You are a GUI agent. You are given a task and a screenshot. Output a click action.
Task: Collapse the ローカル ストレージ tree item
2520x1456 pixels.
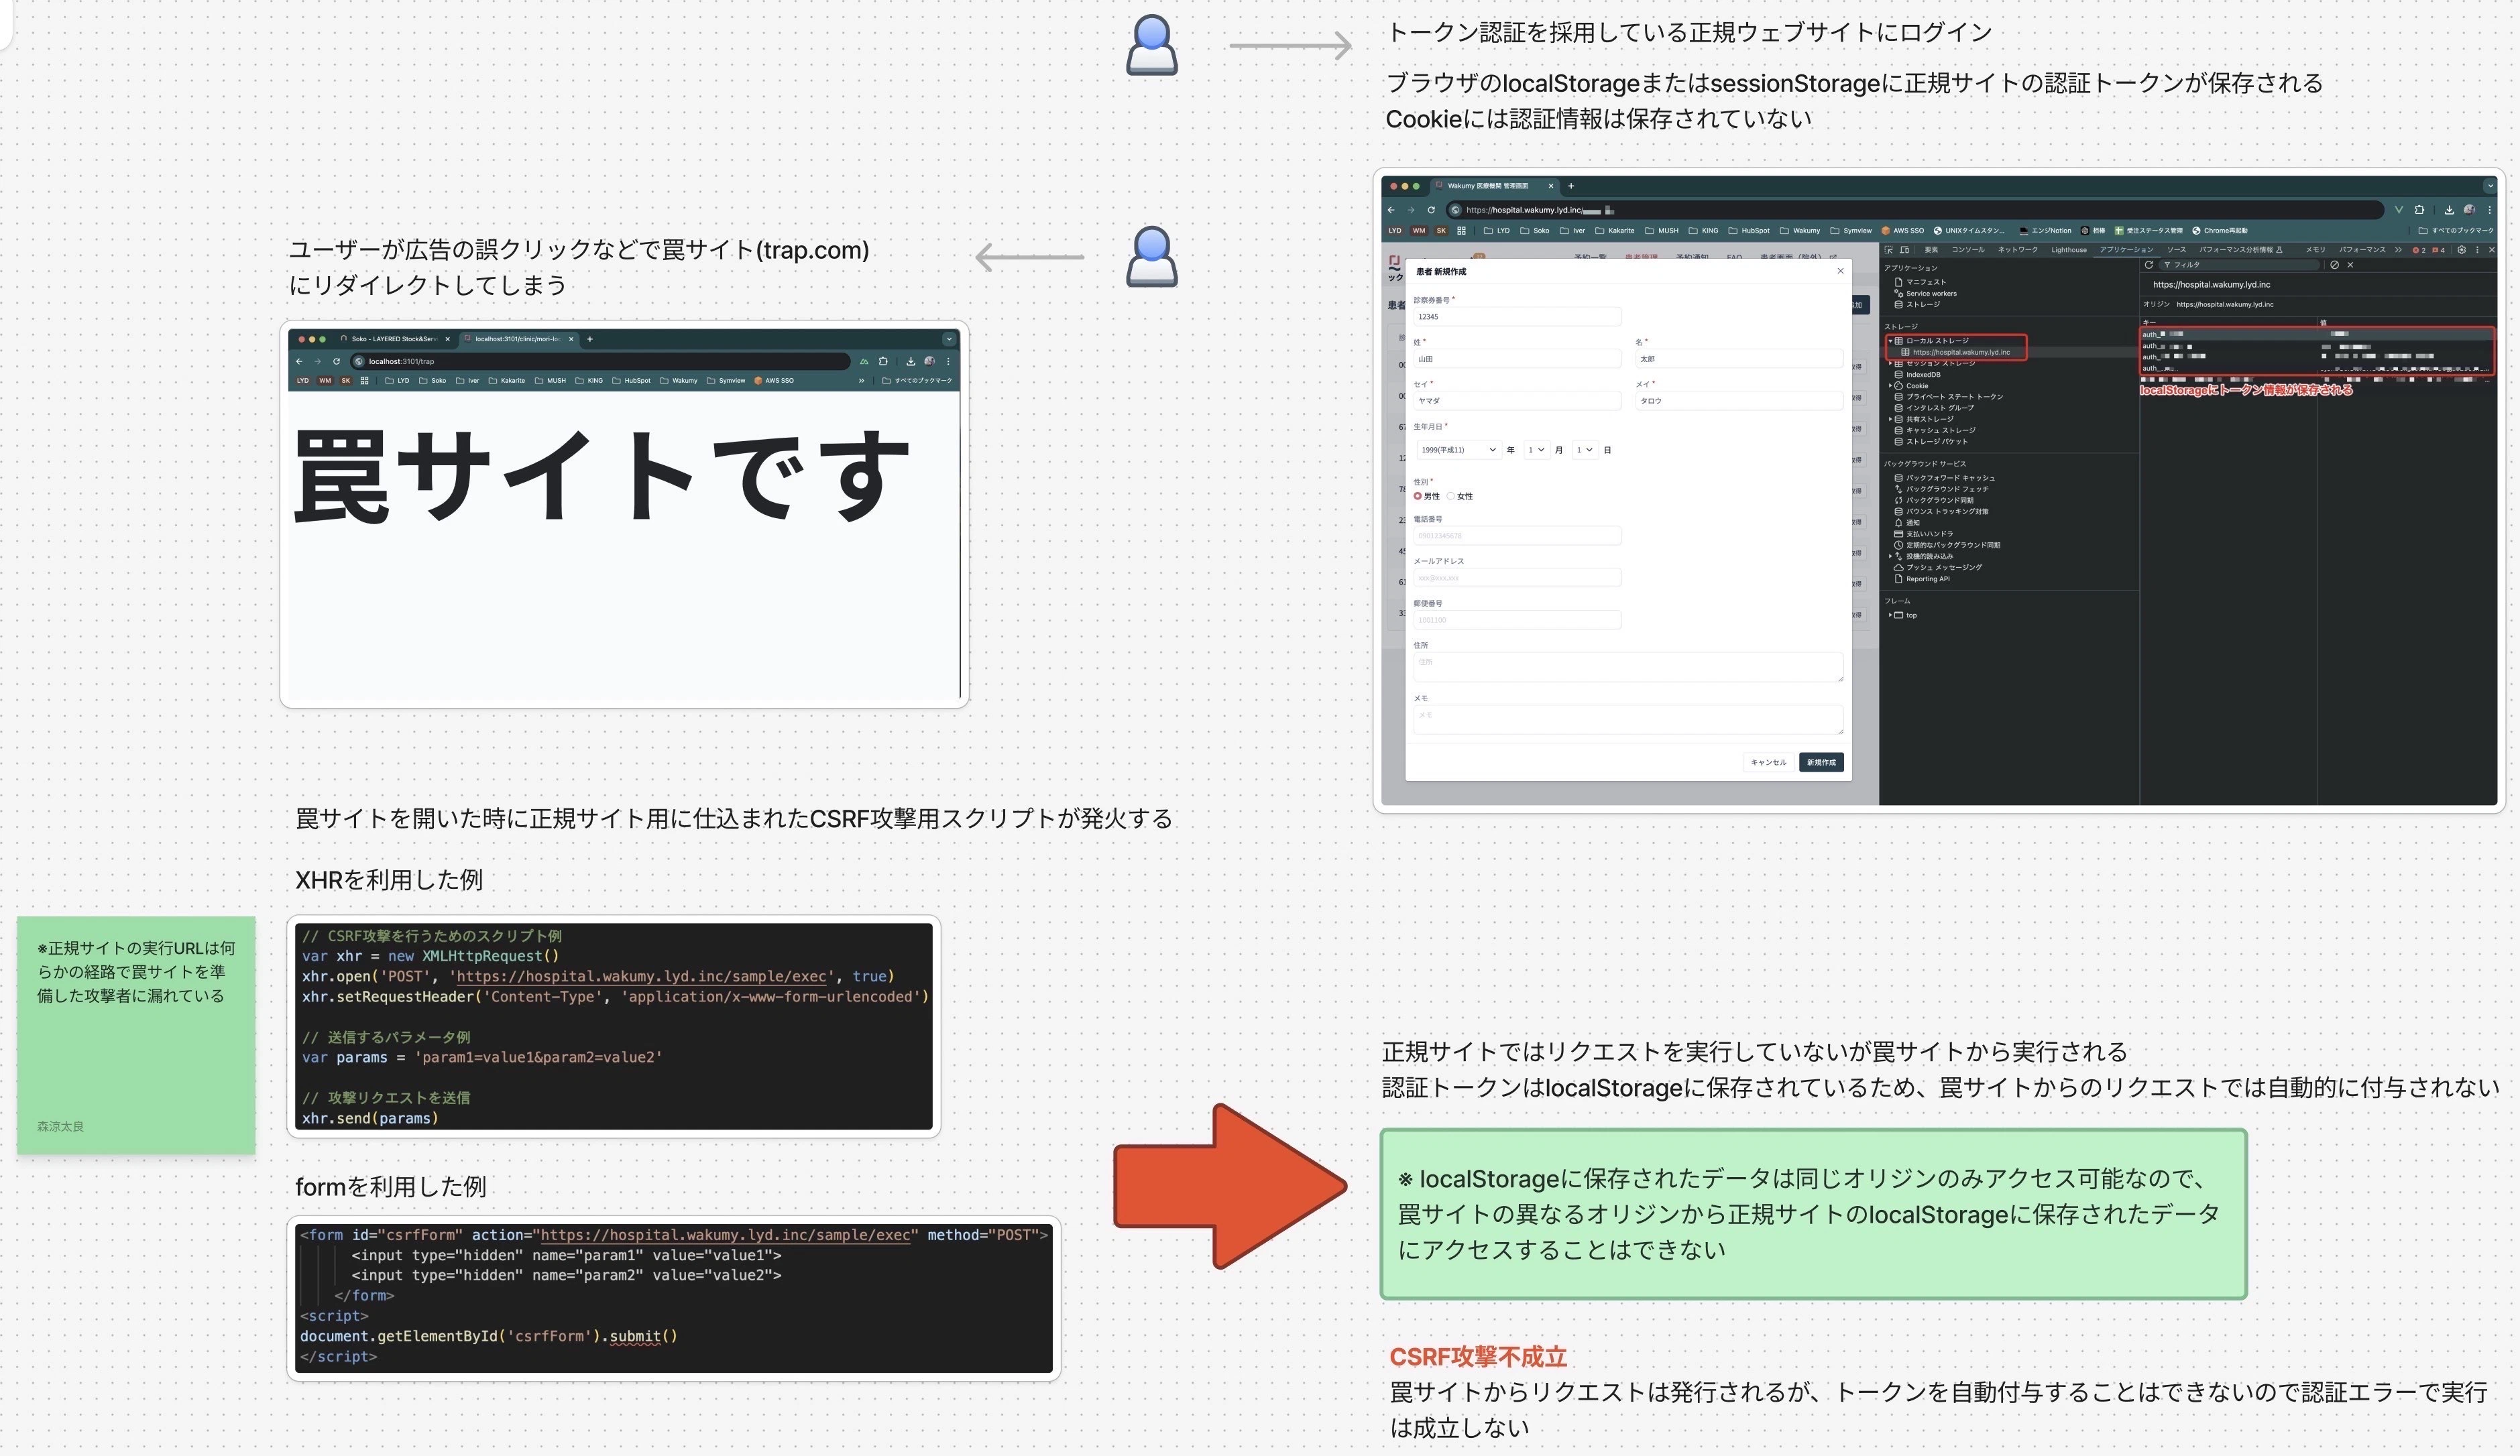coord(1890,342)
